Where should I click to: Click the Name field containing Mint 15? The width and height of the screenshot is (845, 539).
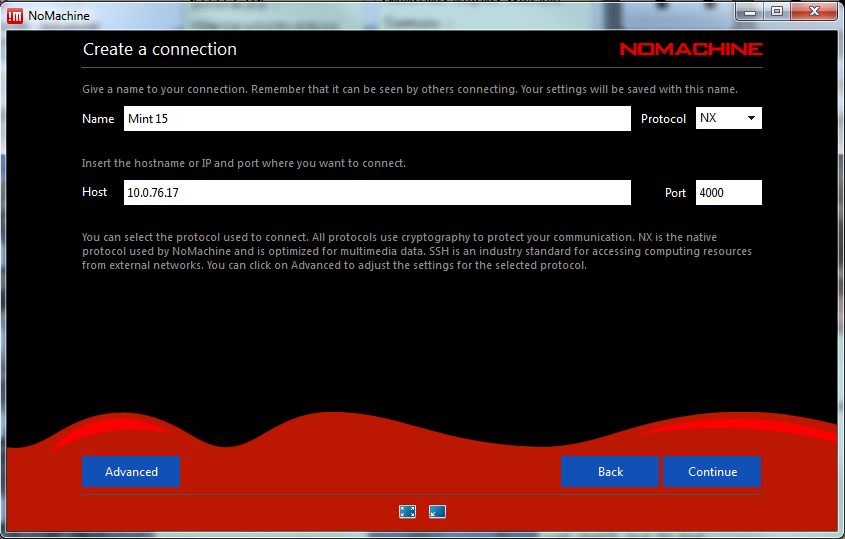tap(377, 119)
